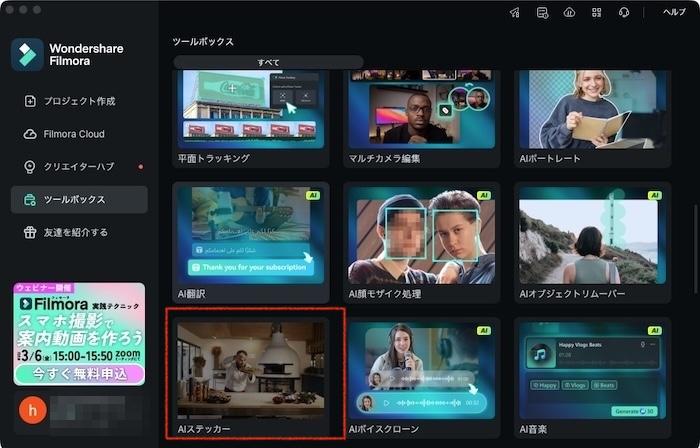This screenshot has width=700, height=448.
Task: Click the paper plane send icon
Action: tap(515, 12)
